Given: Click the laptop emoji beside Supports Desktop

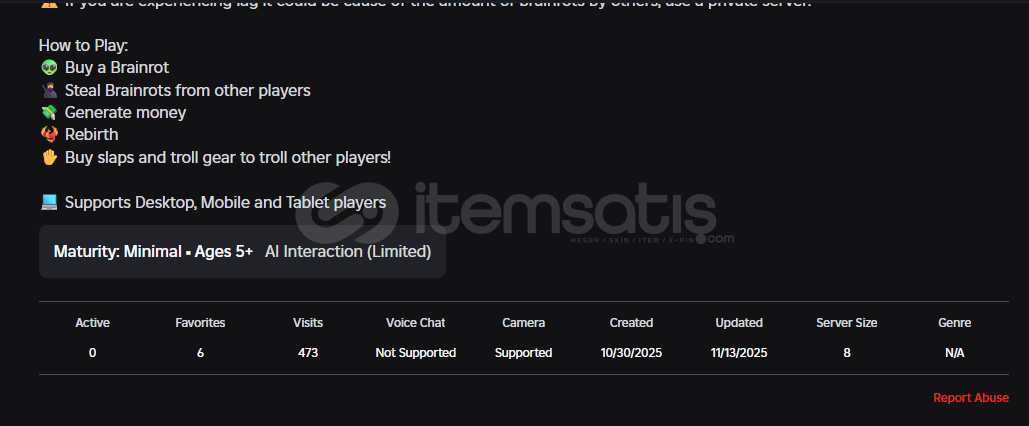Looking at the screenshot, I should [x=49, y=202].
